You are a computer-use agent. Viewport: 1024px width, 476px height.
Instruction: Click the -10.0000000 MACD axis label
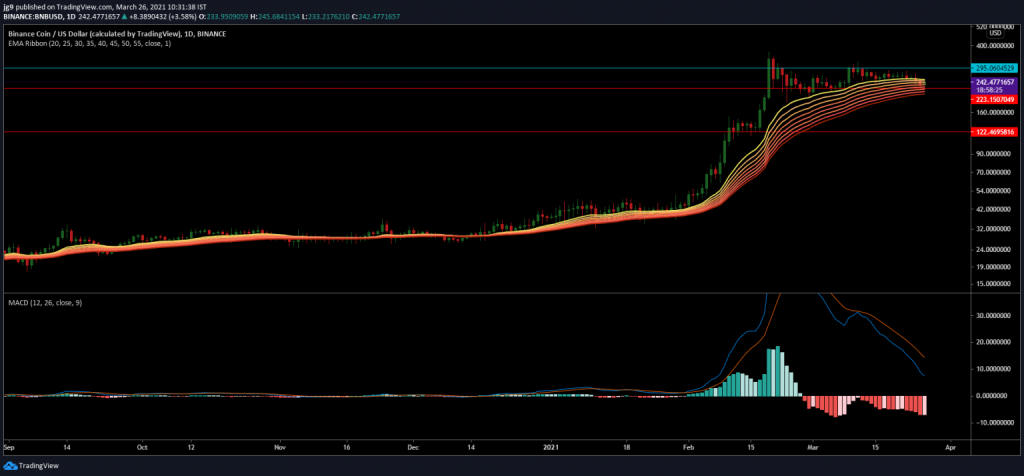(x=993, y=422)
